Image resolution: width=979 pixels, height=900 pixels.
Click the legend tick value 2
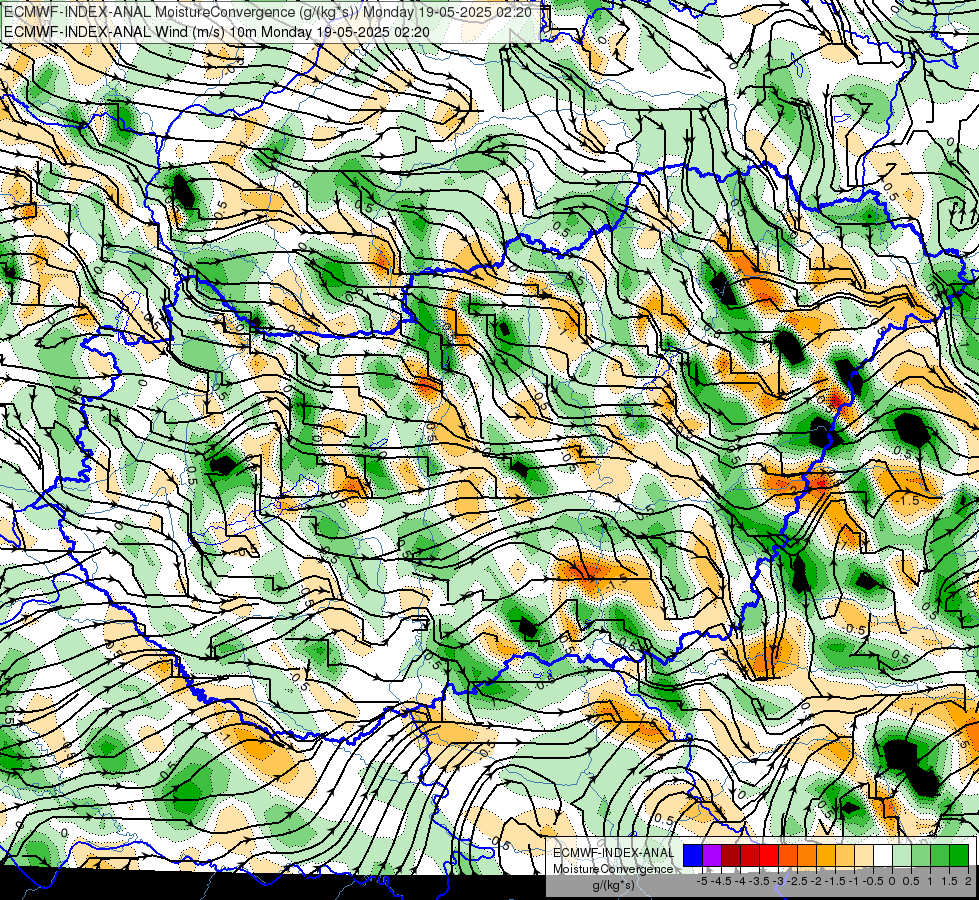point(968,881)
